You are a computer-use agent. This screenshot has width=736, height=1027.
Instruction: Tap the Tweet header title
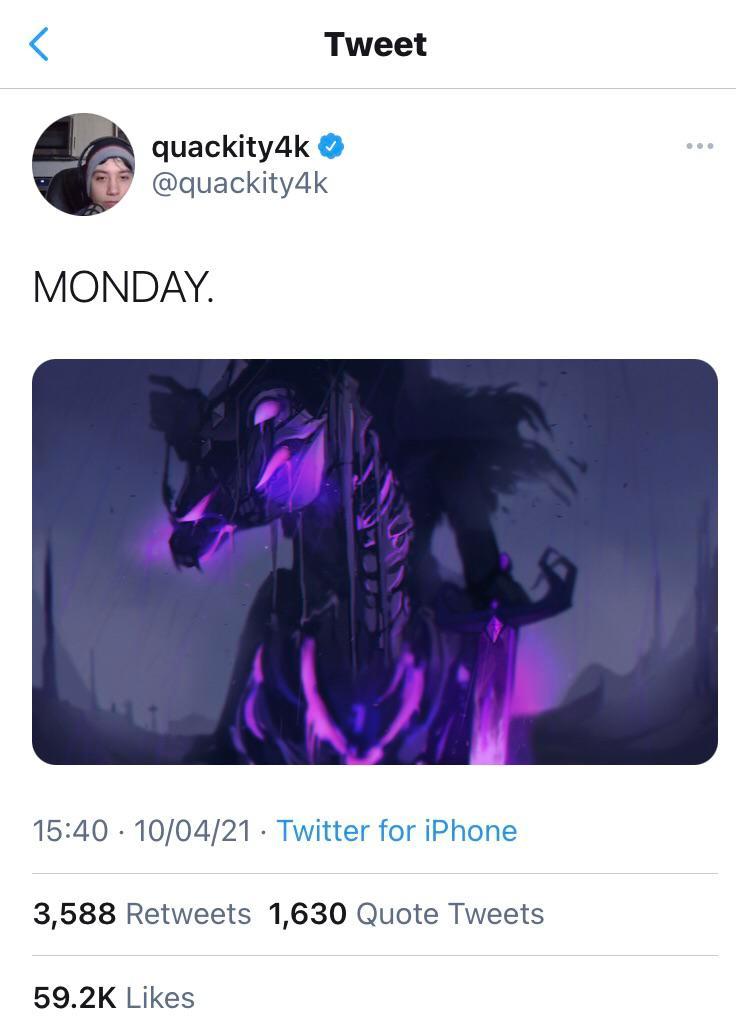pos(375,44)
